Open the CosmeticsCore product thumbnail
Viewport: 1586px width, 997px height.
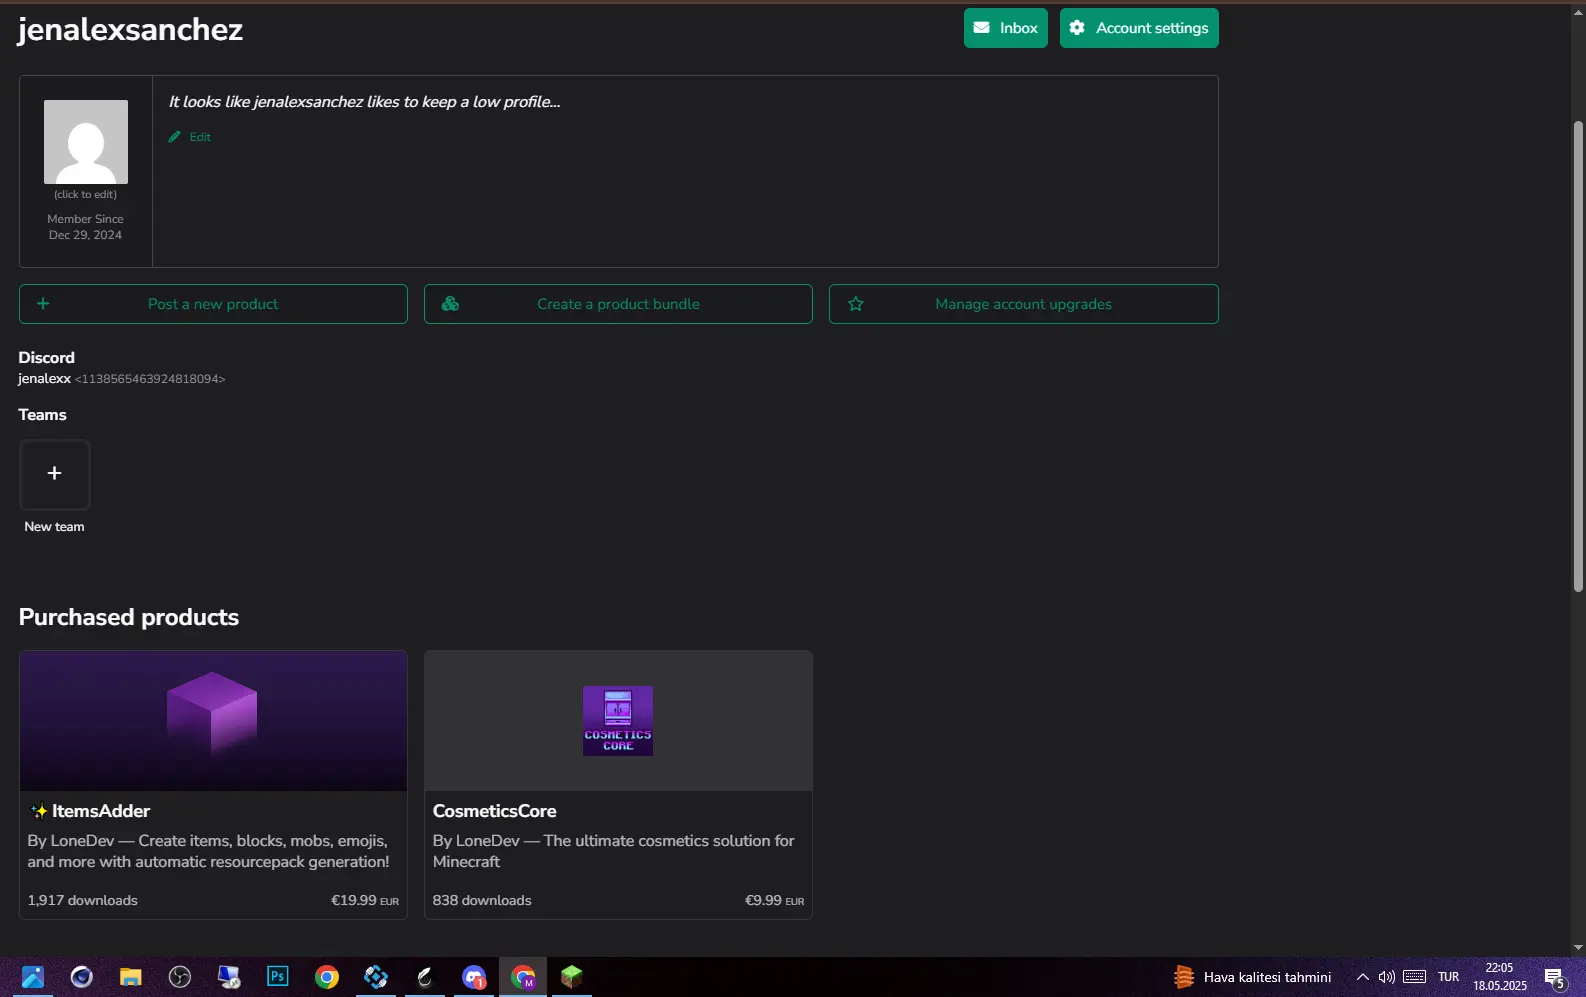coord(618,721)
